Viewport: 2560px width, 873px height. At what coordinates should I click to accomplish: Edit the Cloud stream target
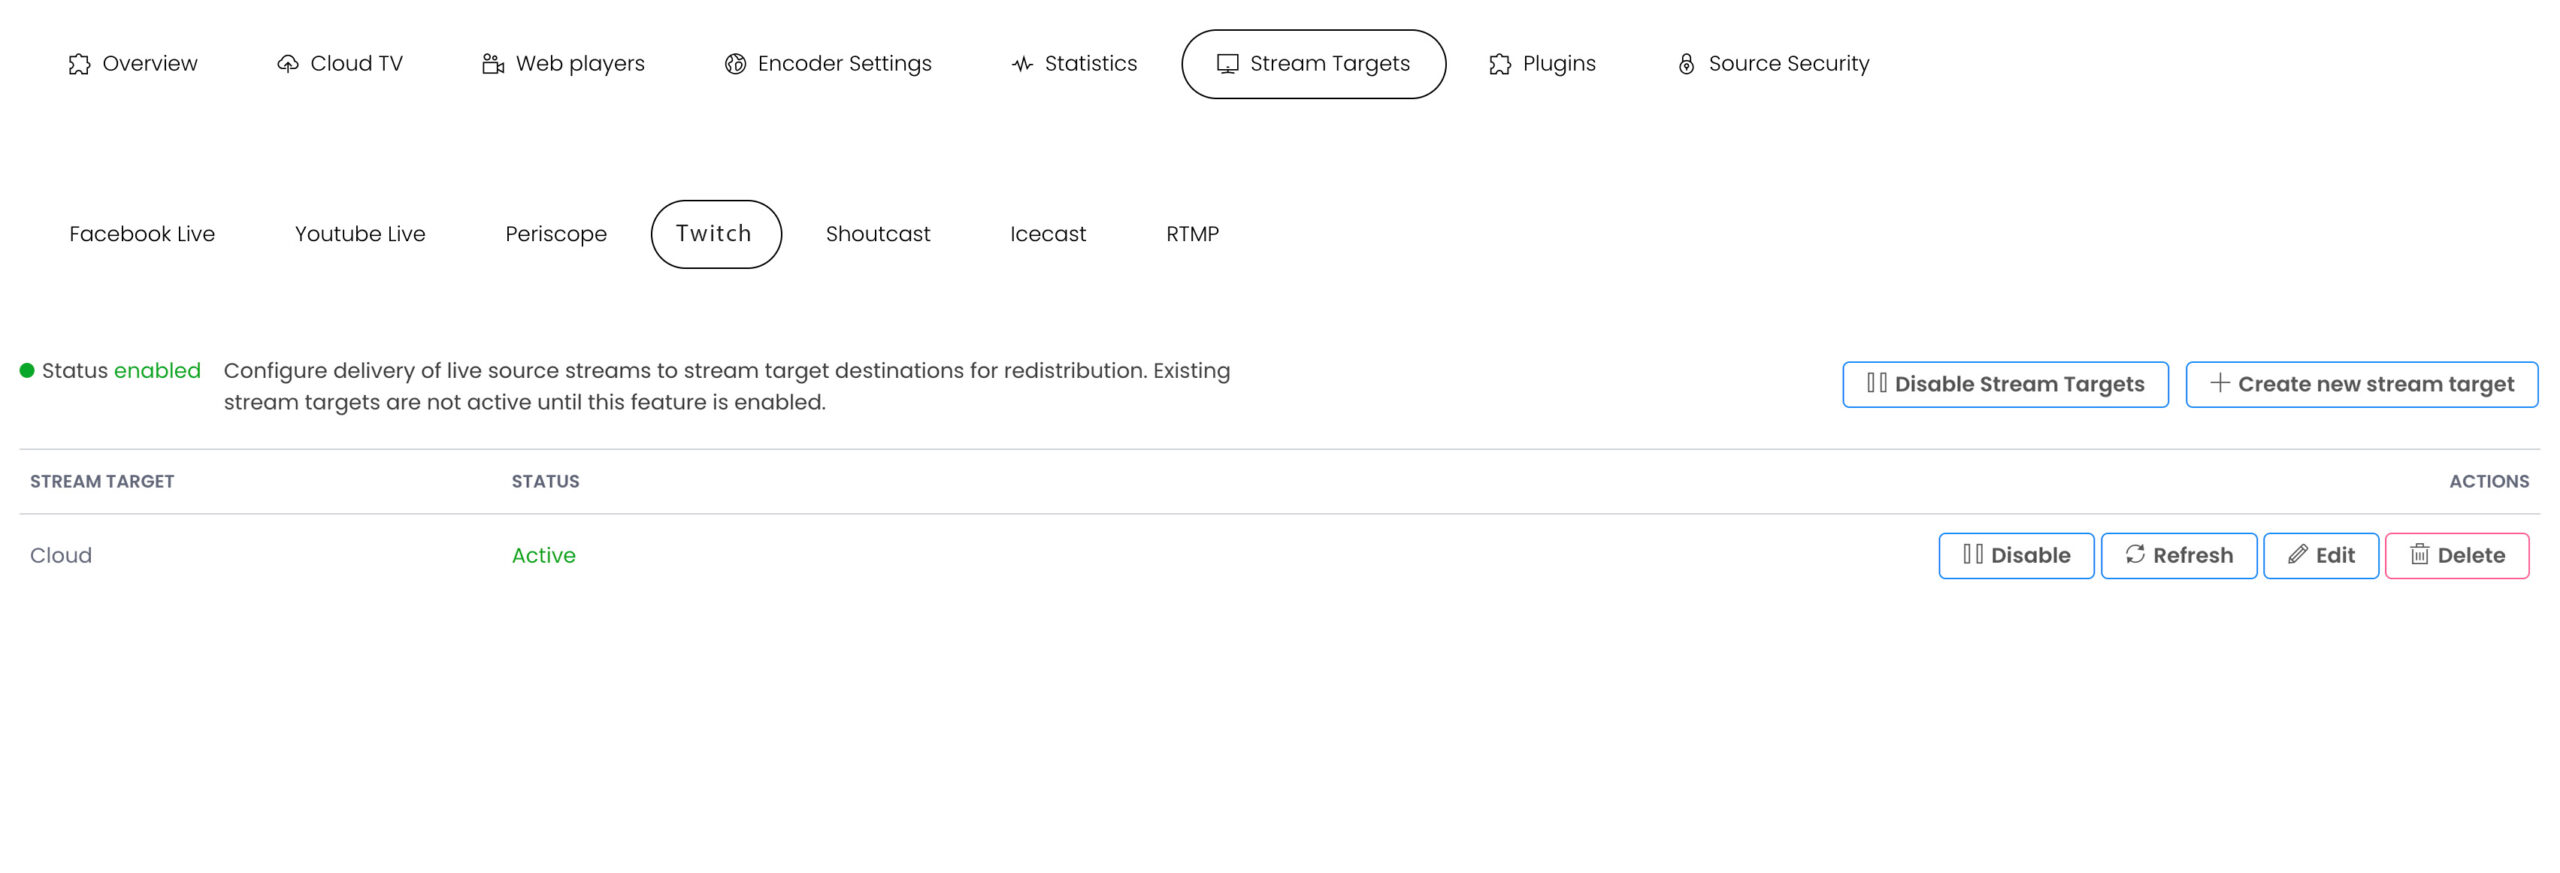click(x=2320, y=556)
